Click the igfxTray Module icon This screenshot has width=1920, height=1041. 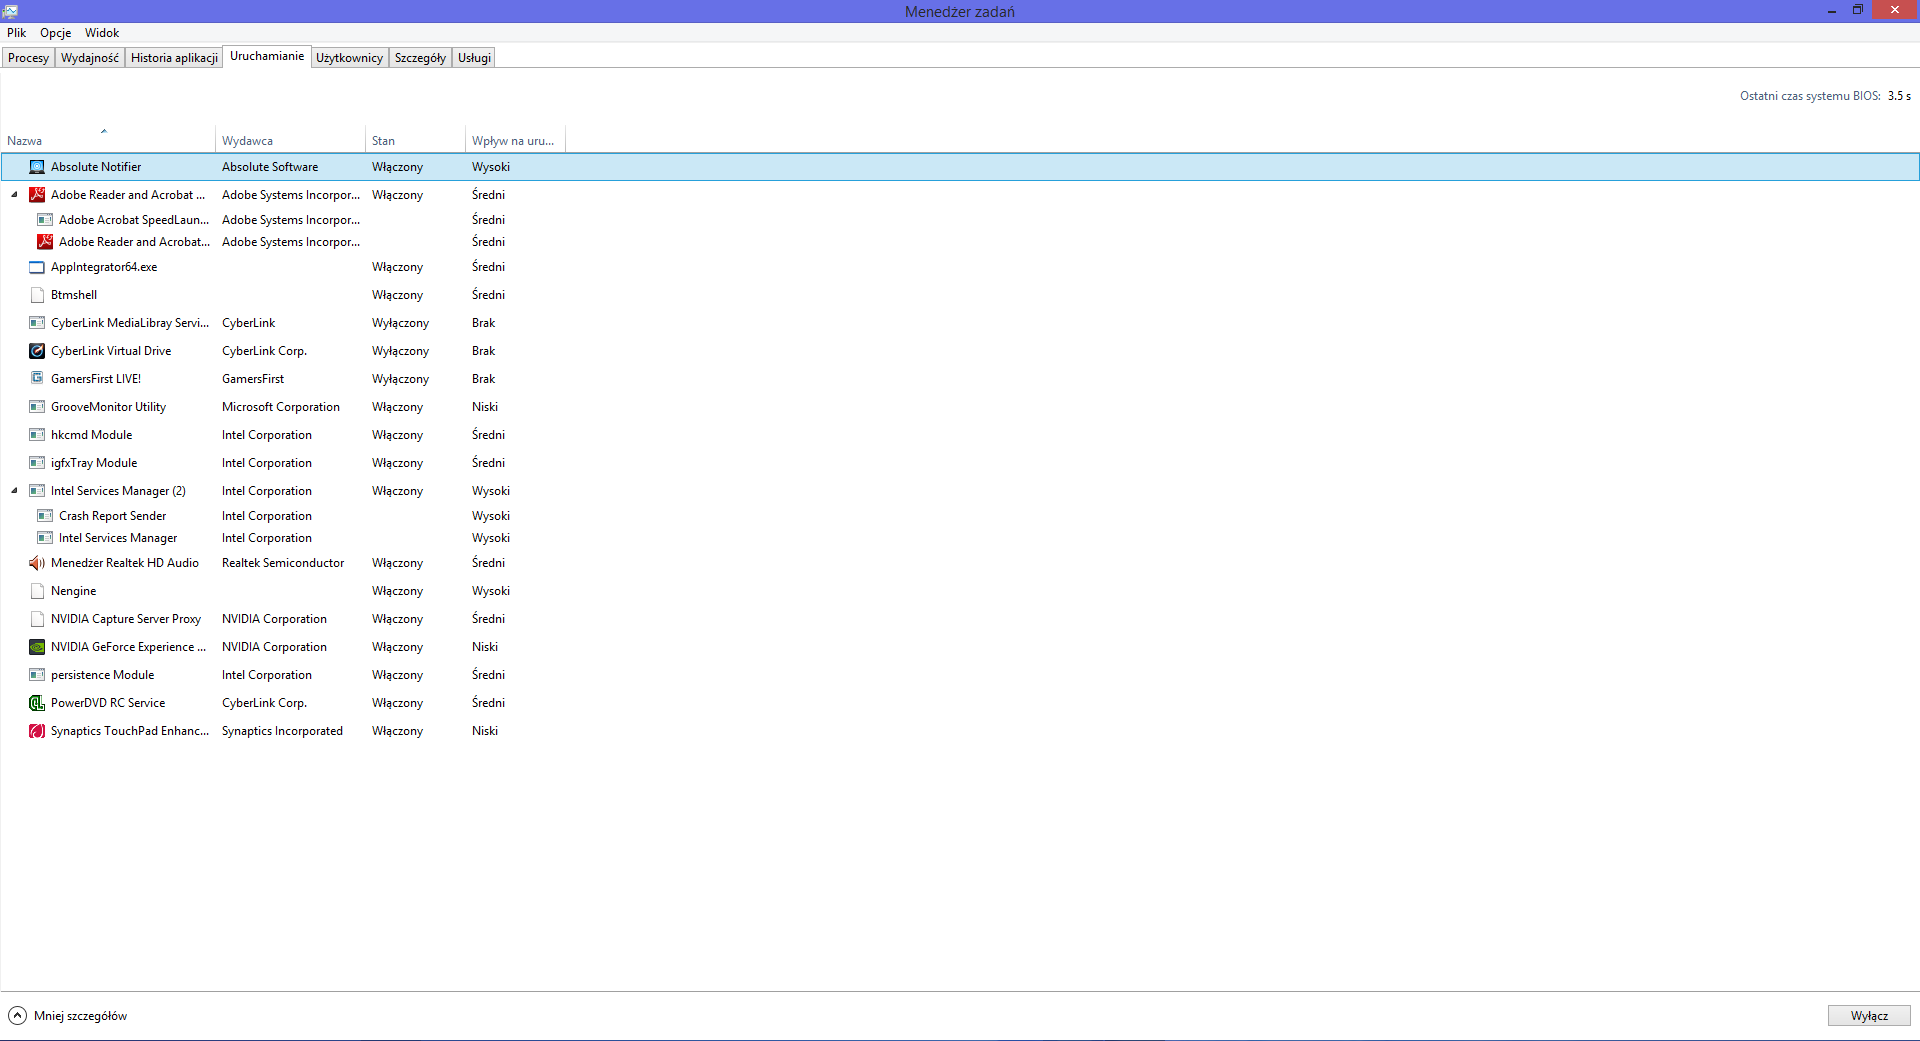pos(37,463)
